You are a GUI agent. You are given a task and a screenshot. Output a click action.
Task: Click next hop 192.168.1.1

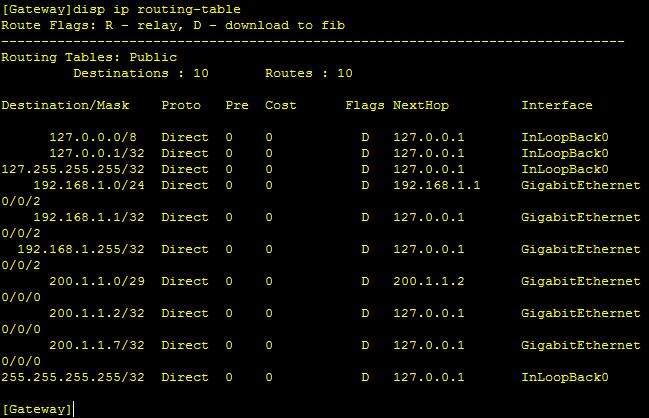pos(437,185)
